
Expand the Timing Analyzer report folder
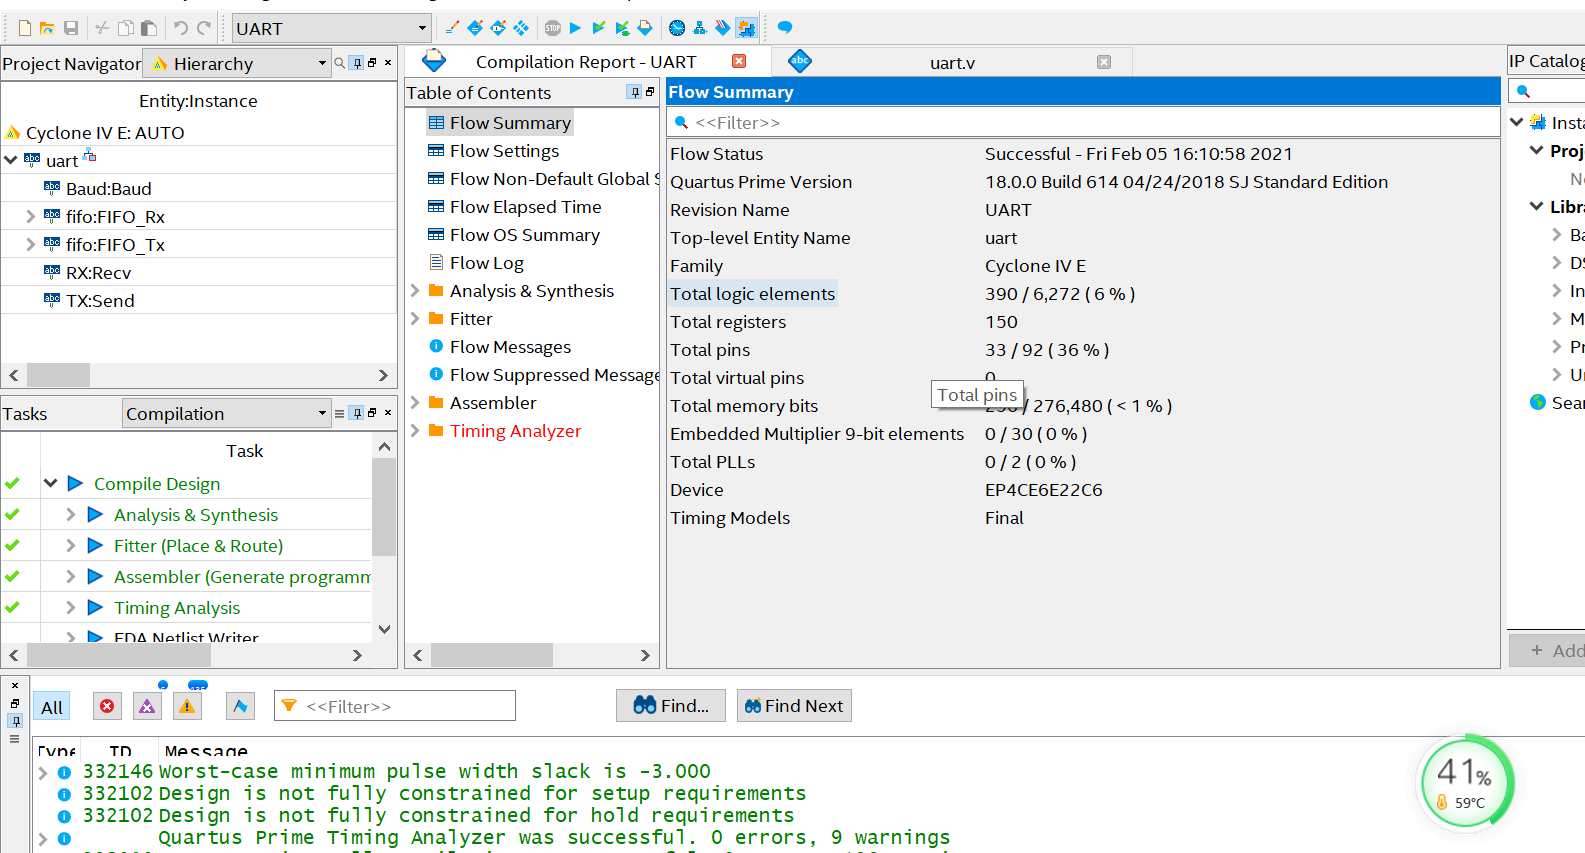tap(415, 431)
